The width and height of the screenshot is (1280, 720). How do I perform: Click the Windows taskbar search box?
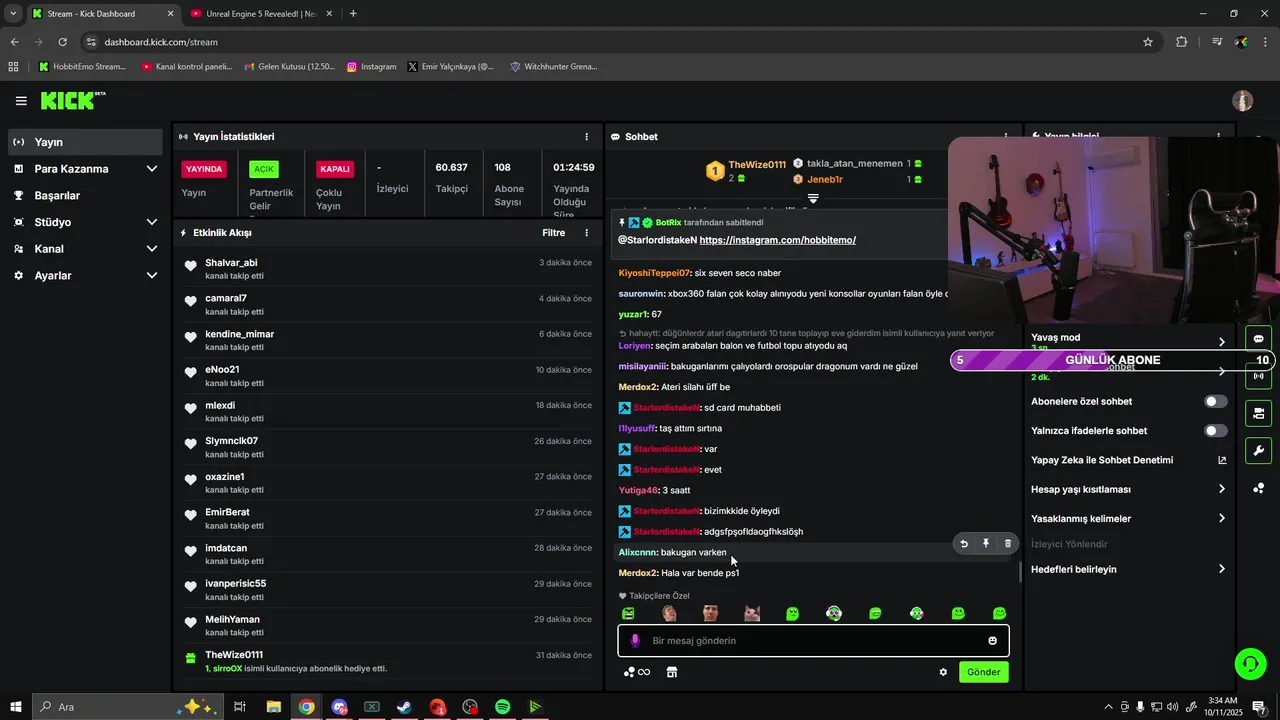(x=127, y=707)
